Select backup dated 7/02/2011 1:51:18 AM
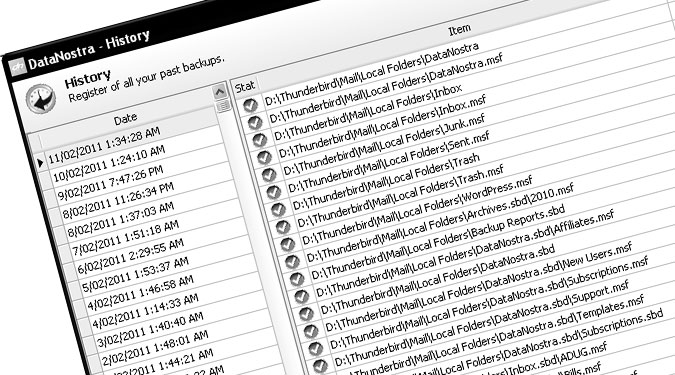 click(x=125, y=238)
